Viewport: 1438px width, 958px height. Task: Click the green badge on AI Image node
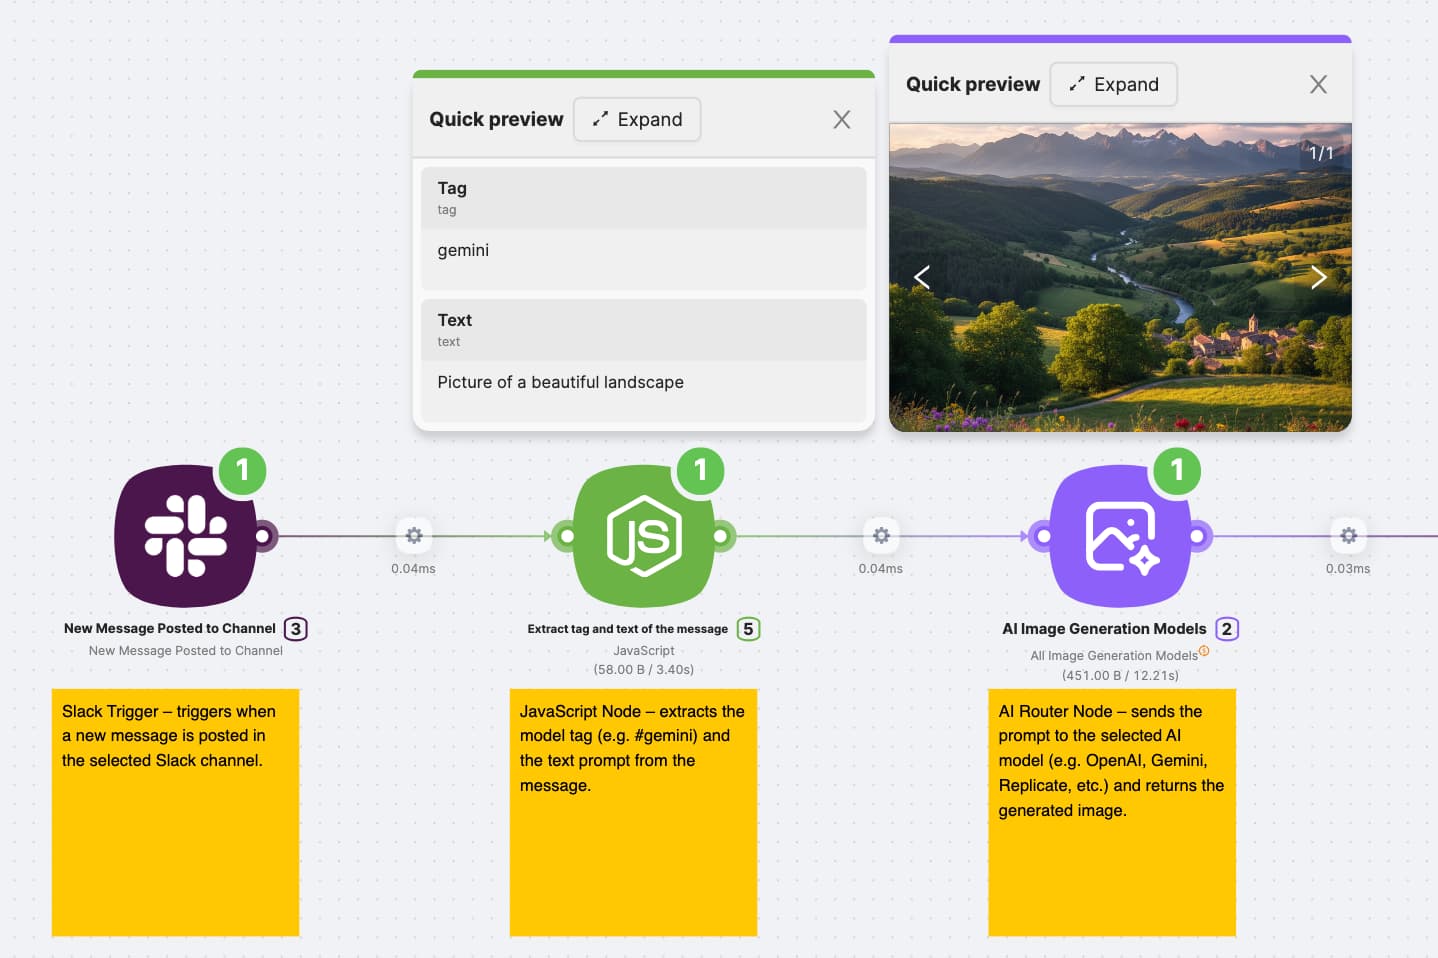1177,470
